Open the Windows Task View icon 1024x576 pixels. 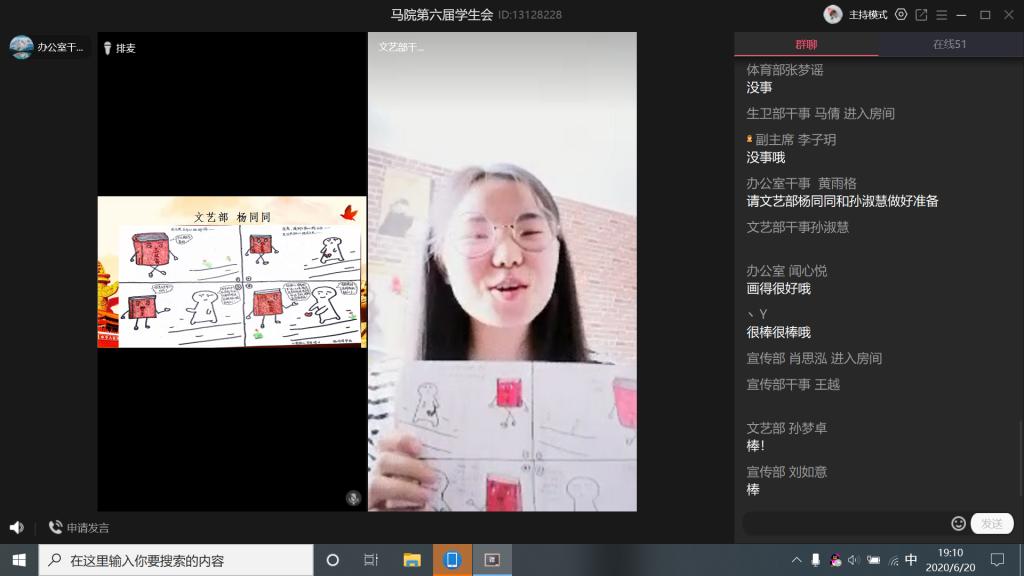[371, 560]
